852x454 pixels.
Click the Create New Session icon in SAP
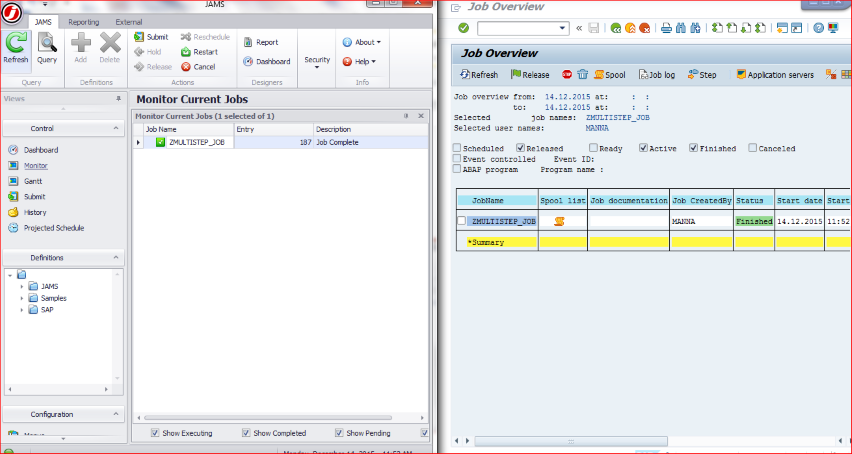tap(782, 28)
